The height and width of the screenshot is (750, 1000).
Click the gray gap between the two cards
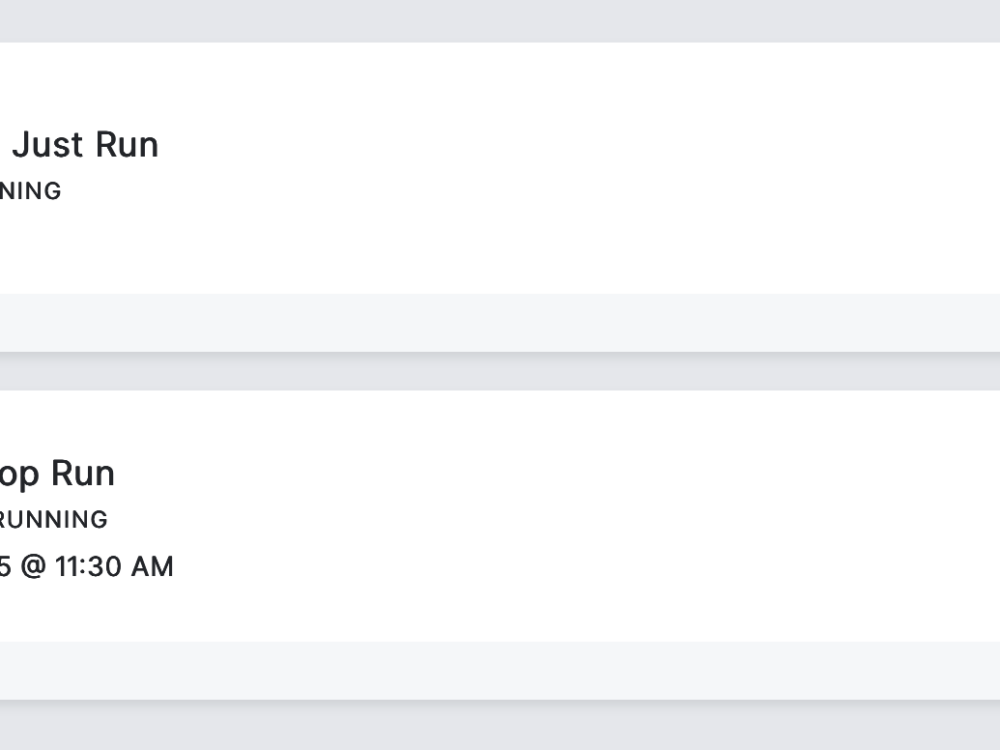(x=500, y=371)
